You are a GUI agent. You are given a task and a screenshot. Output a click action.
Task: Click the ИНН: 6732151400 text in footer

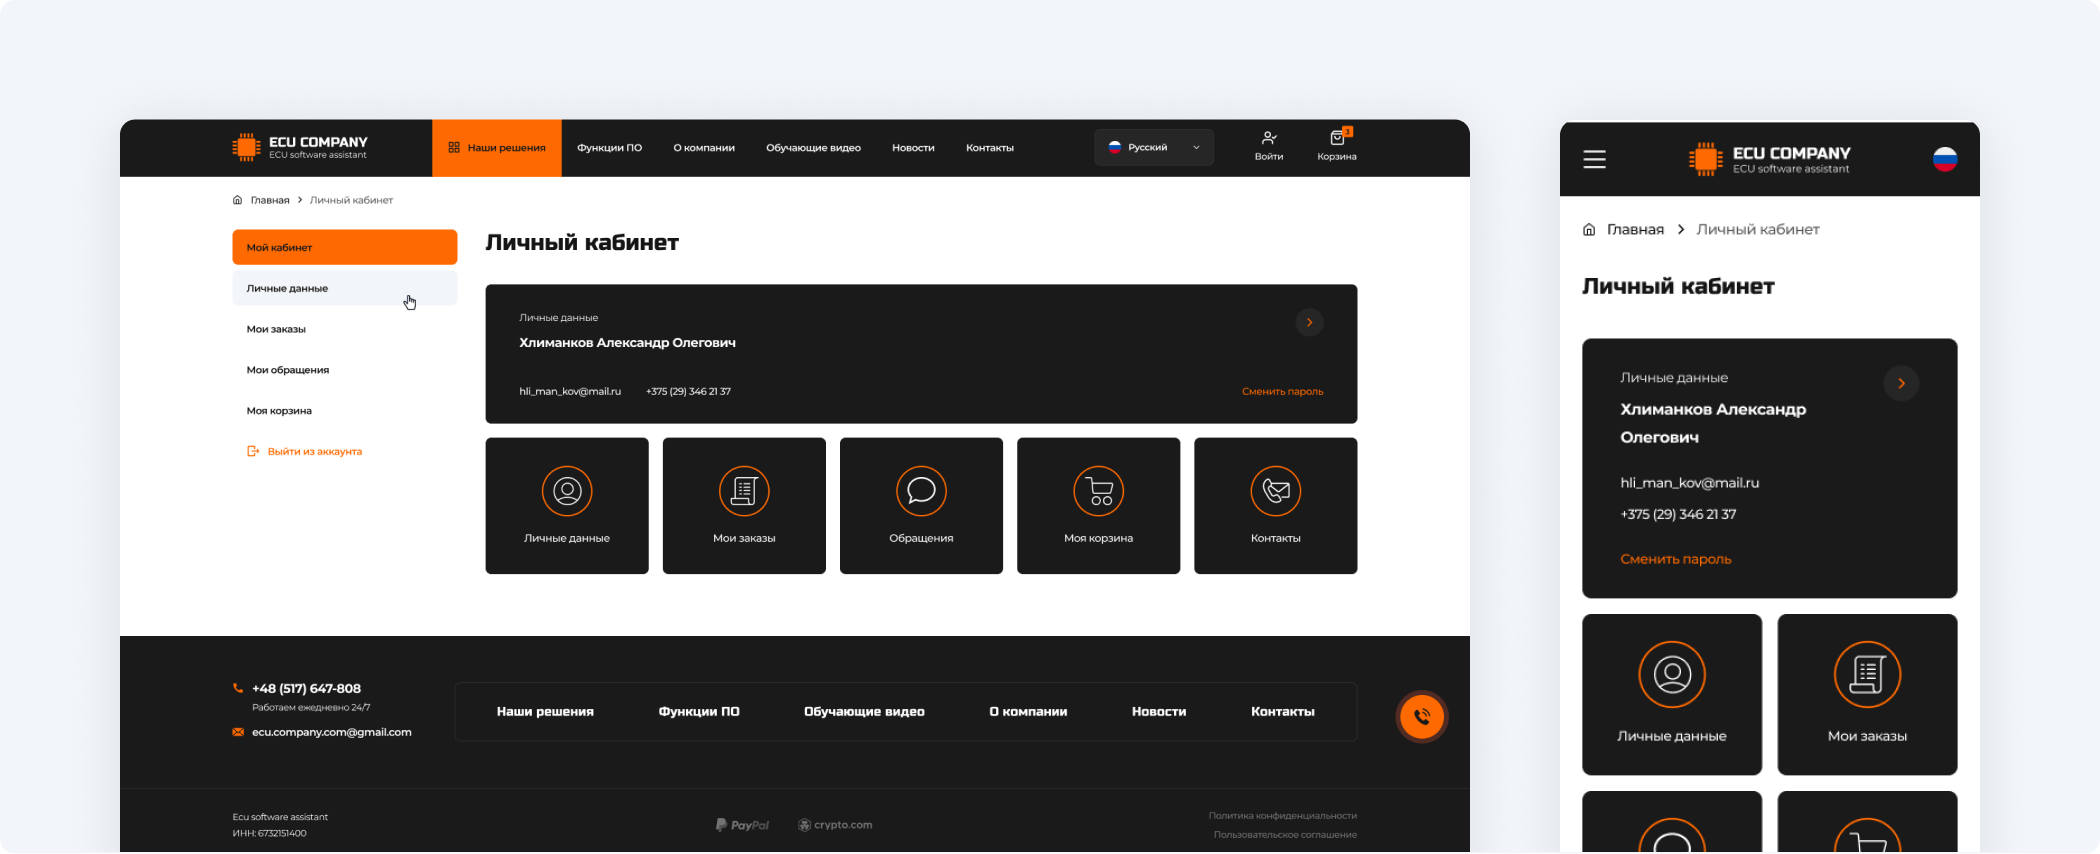pyautogui.click(x=270, y=834)
